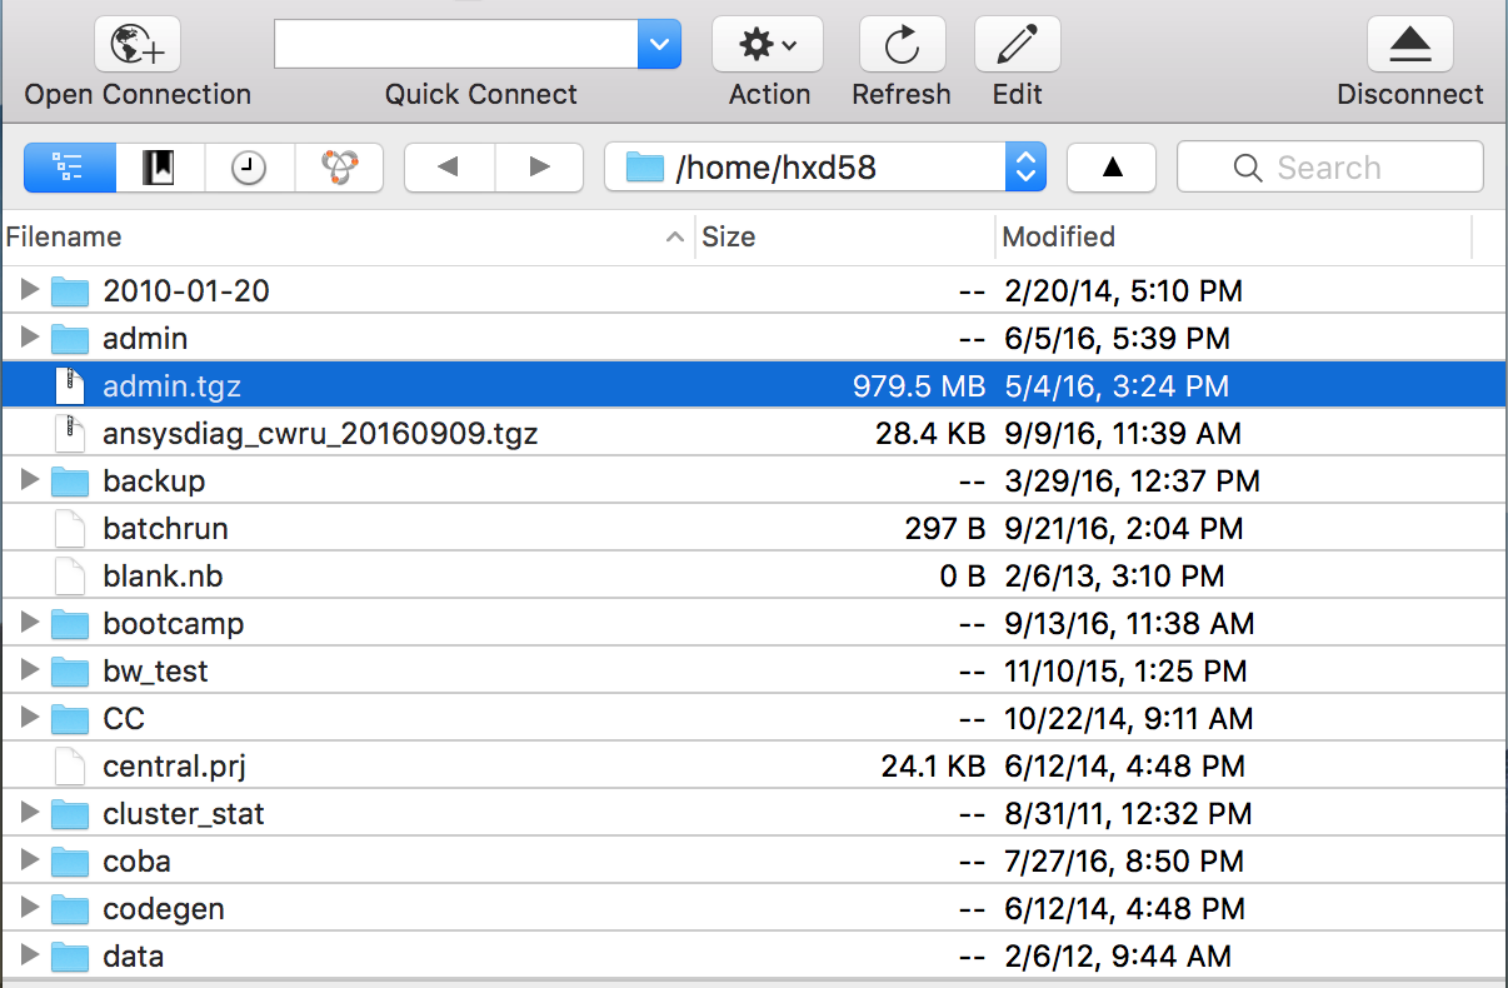Sort by Modified column
The height and width of the screenshot is (988, 1508).
[1233, 237]
